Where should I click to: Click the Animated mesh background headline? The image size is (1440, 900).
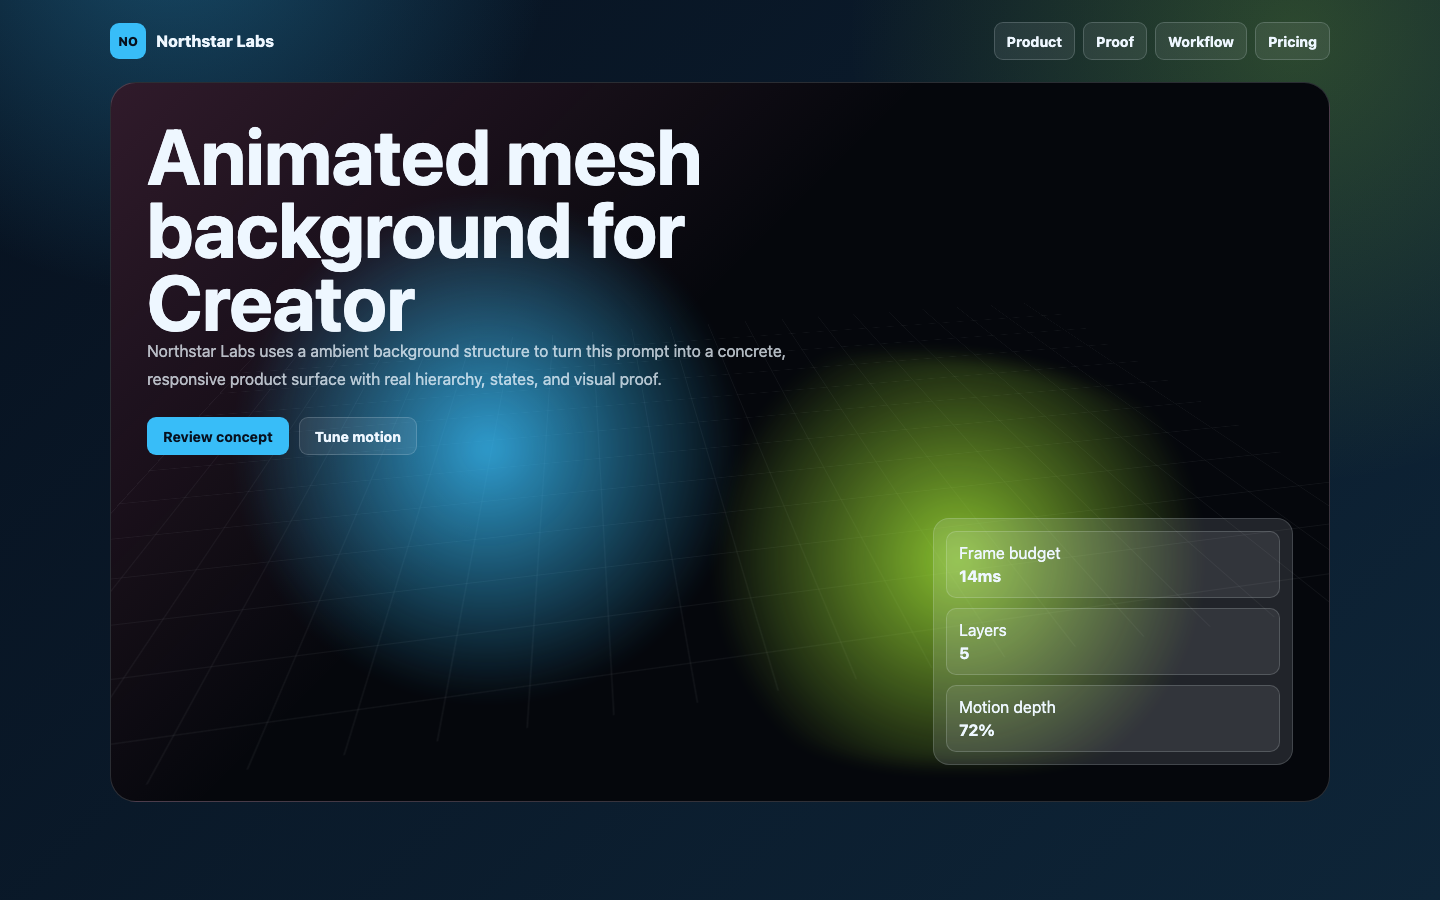coord(424,231)
